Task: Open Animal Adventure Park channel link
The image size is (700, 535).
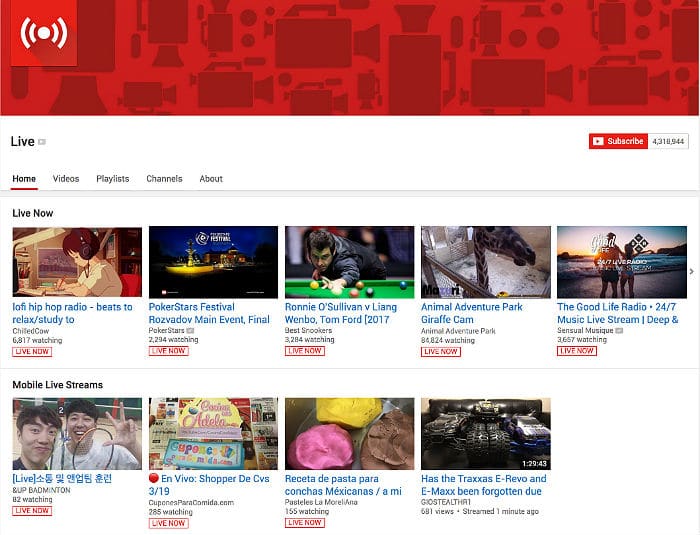Action: 458,331
